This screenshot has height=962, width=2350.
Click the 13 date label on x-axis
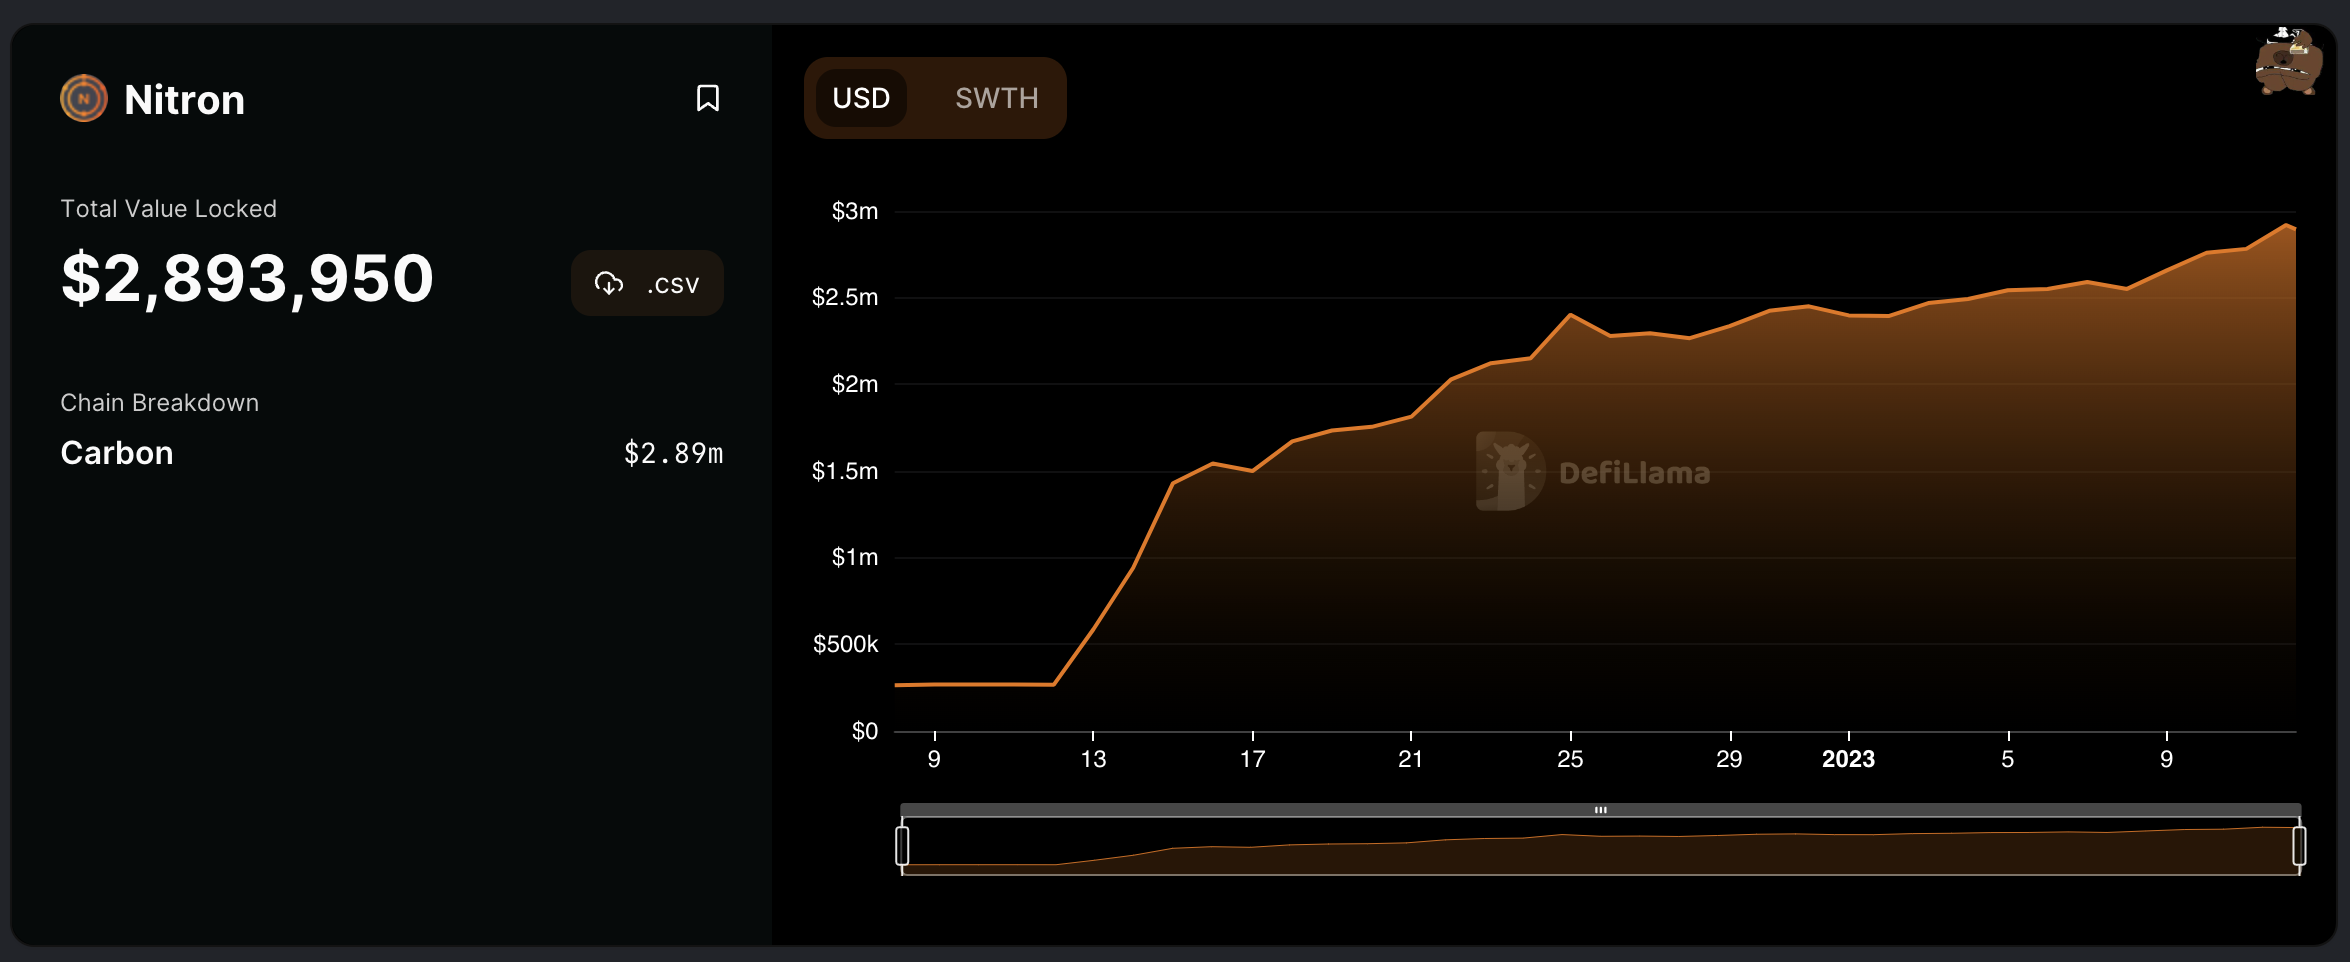point(1093,759)
